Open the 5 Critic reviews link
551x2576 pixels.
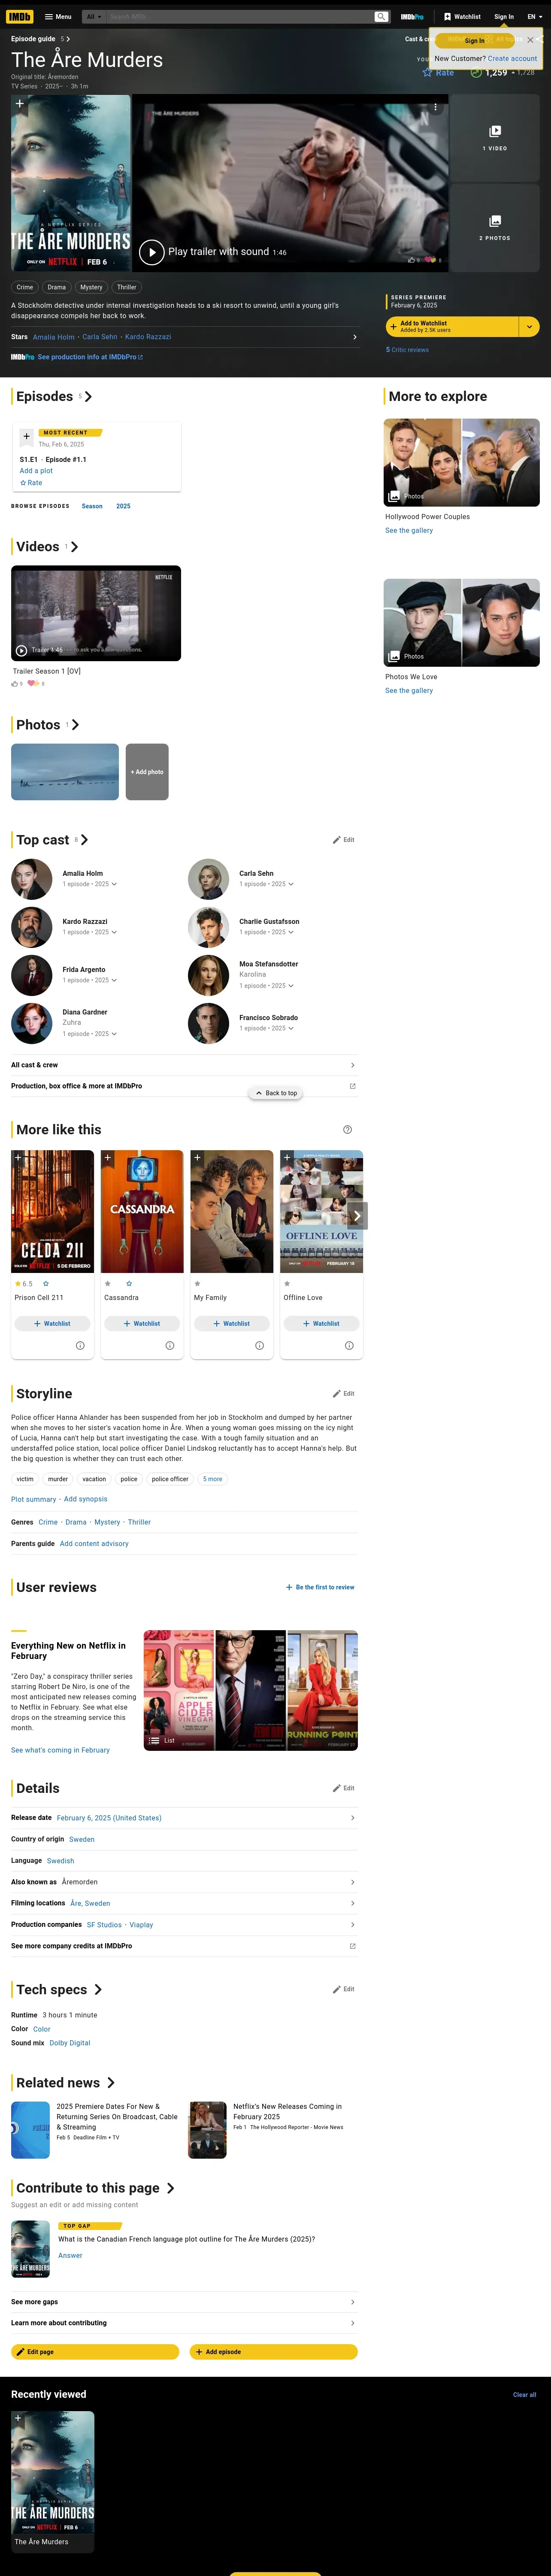[x=407, y=350]
